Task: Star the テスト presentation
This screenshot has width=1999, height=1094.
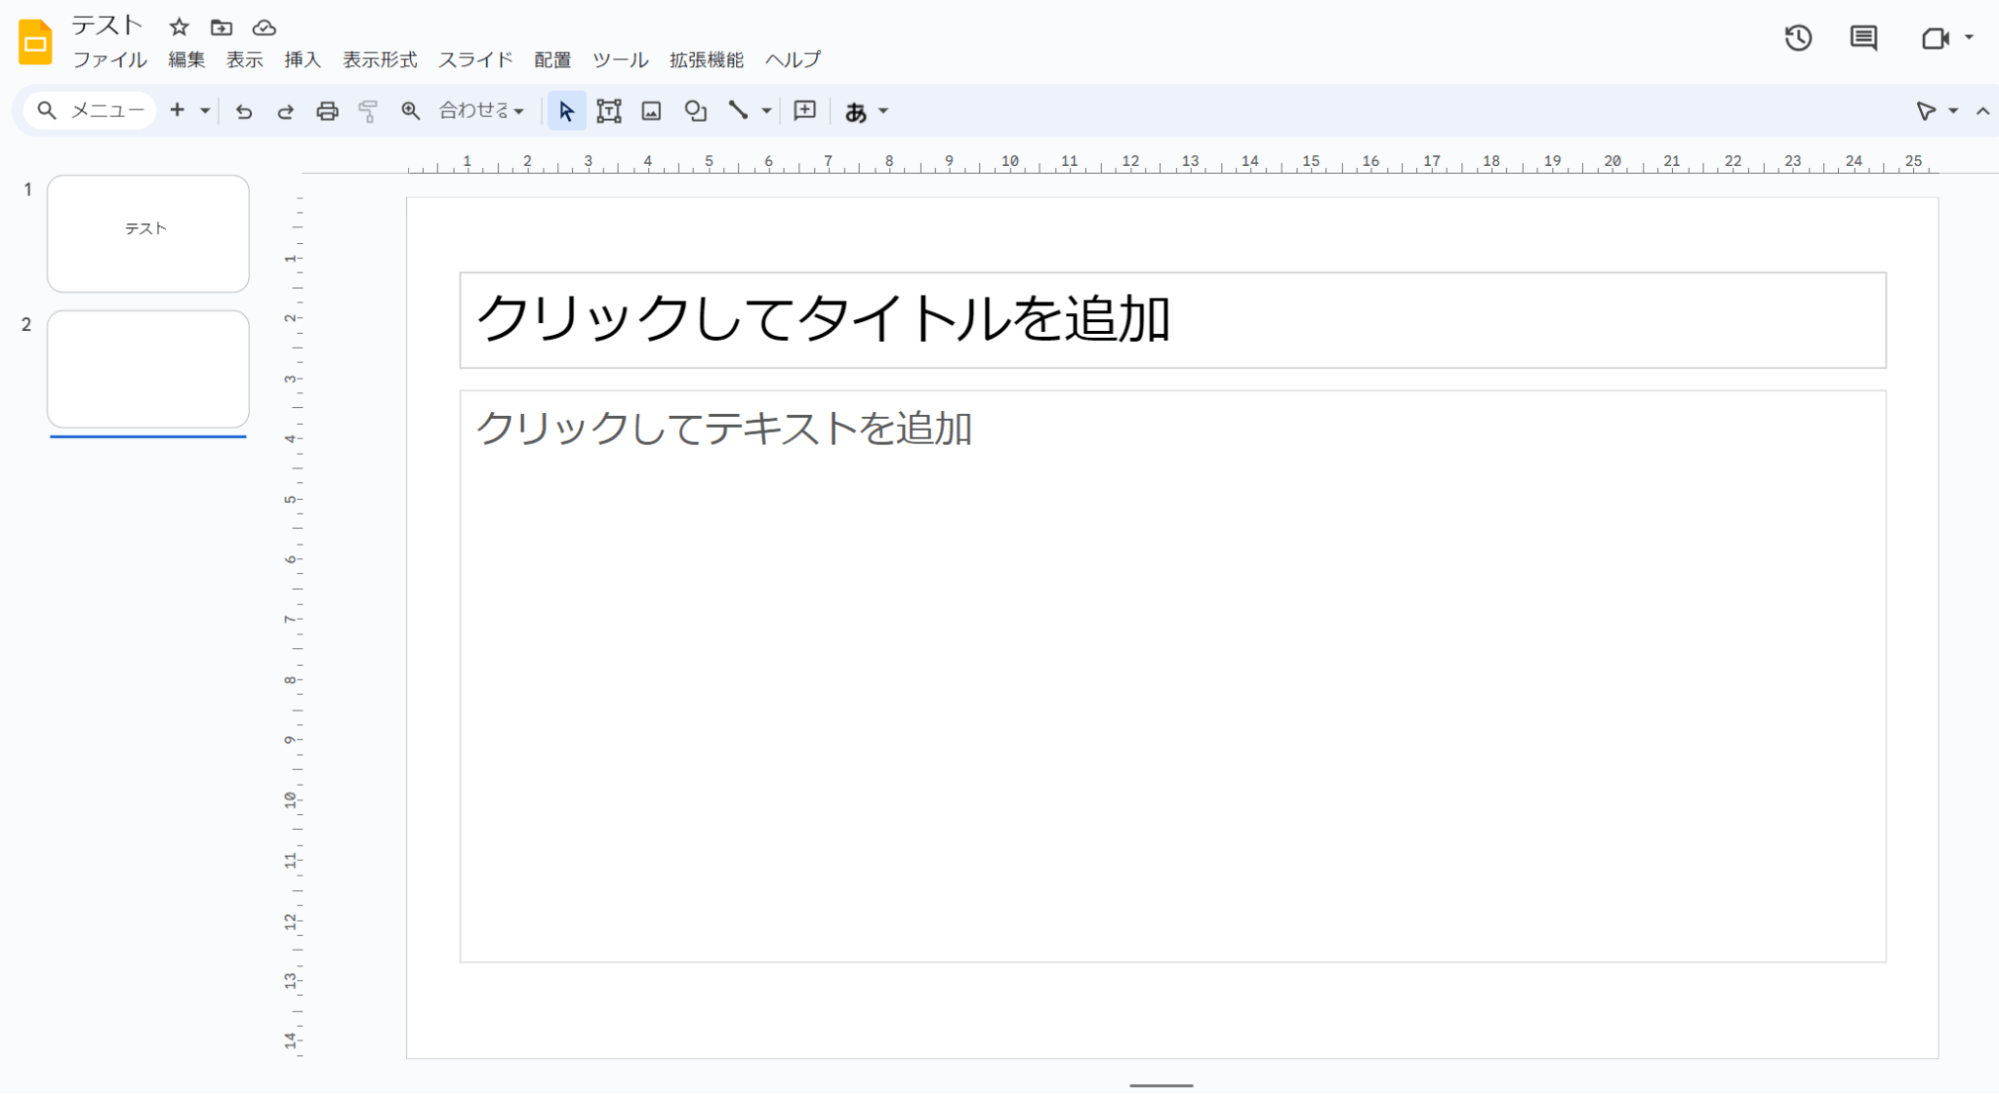Action: pyautogui.click(x=179, y=27)
